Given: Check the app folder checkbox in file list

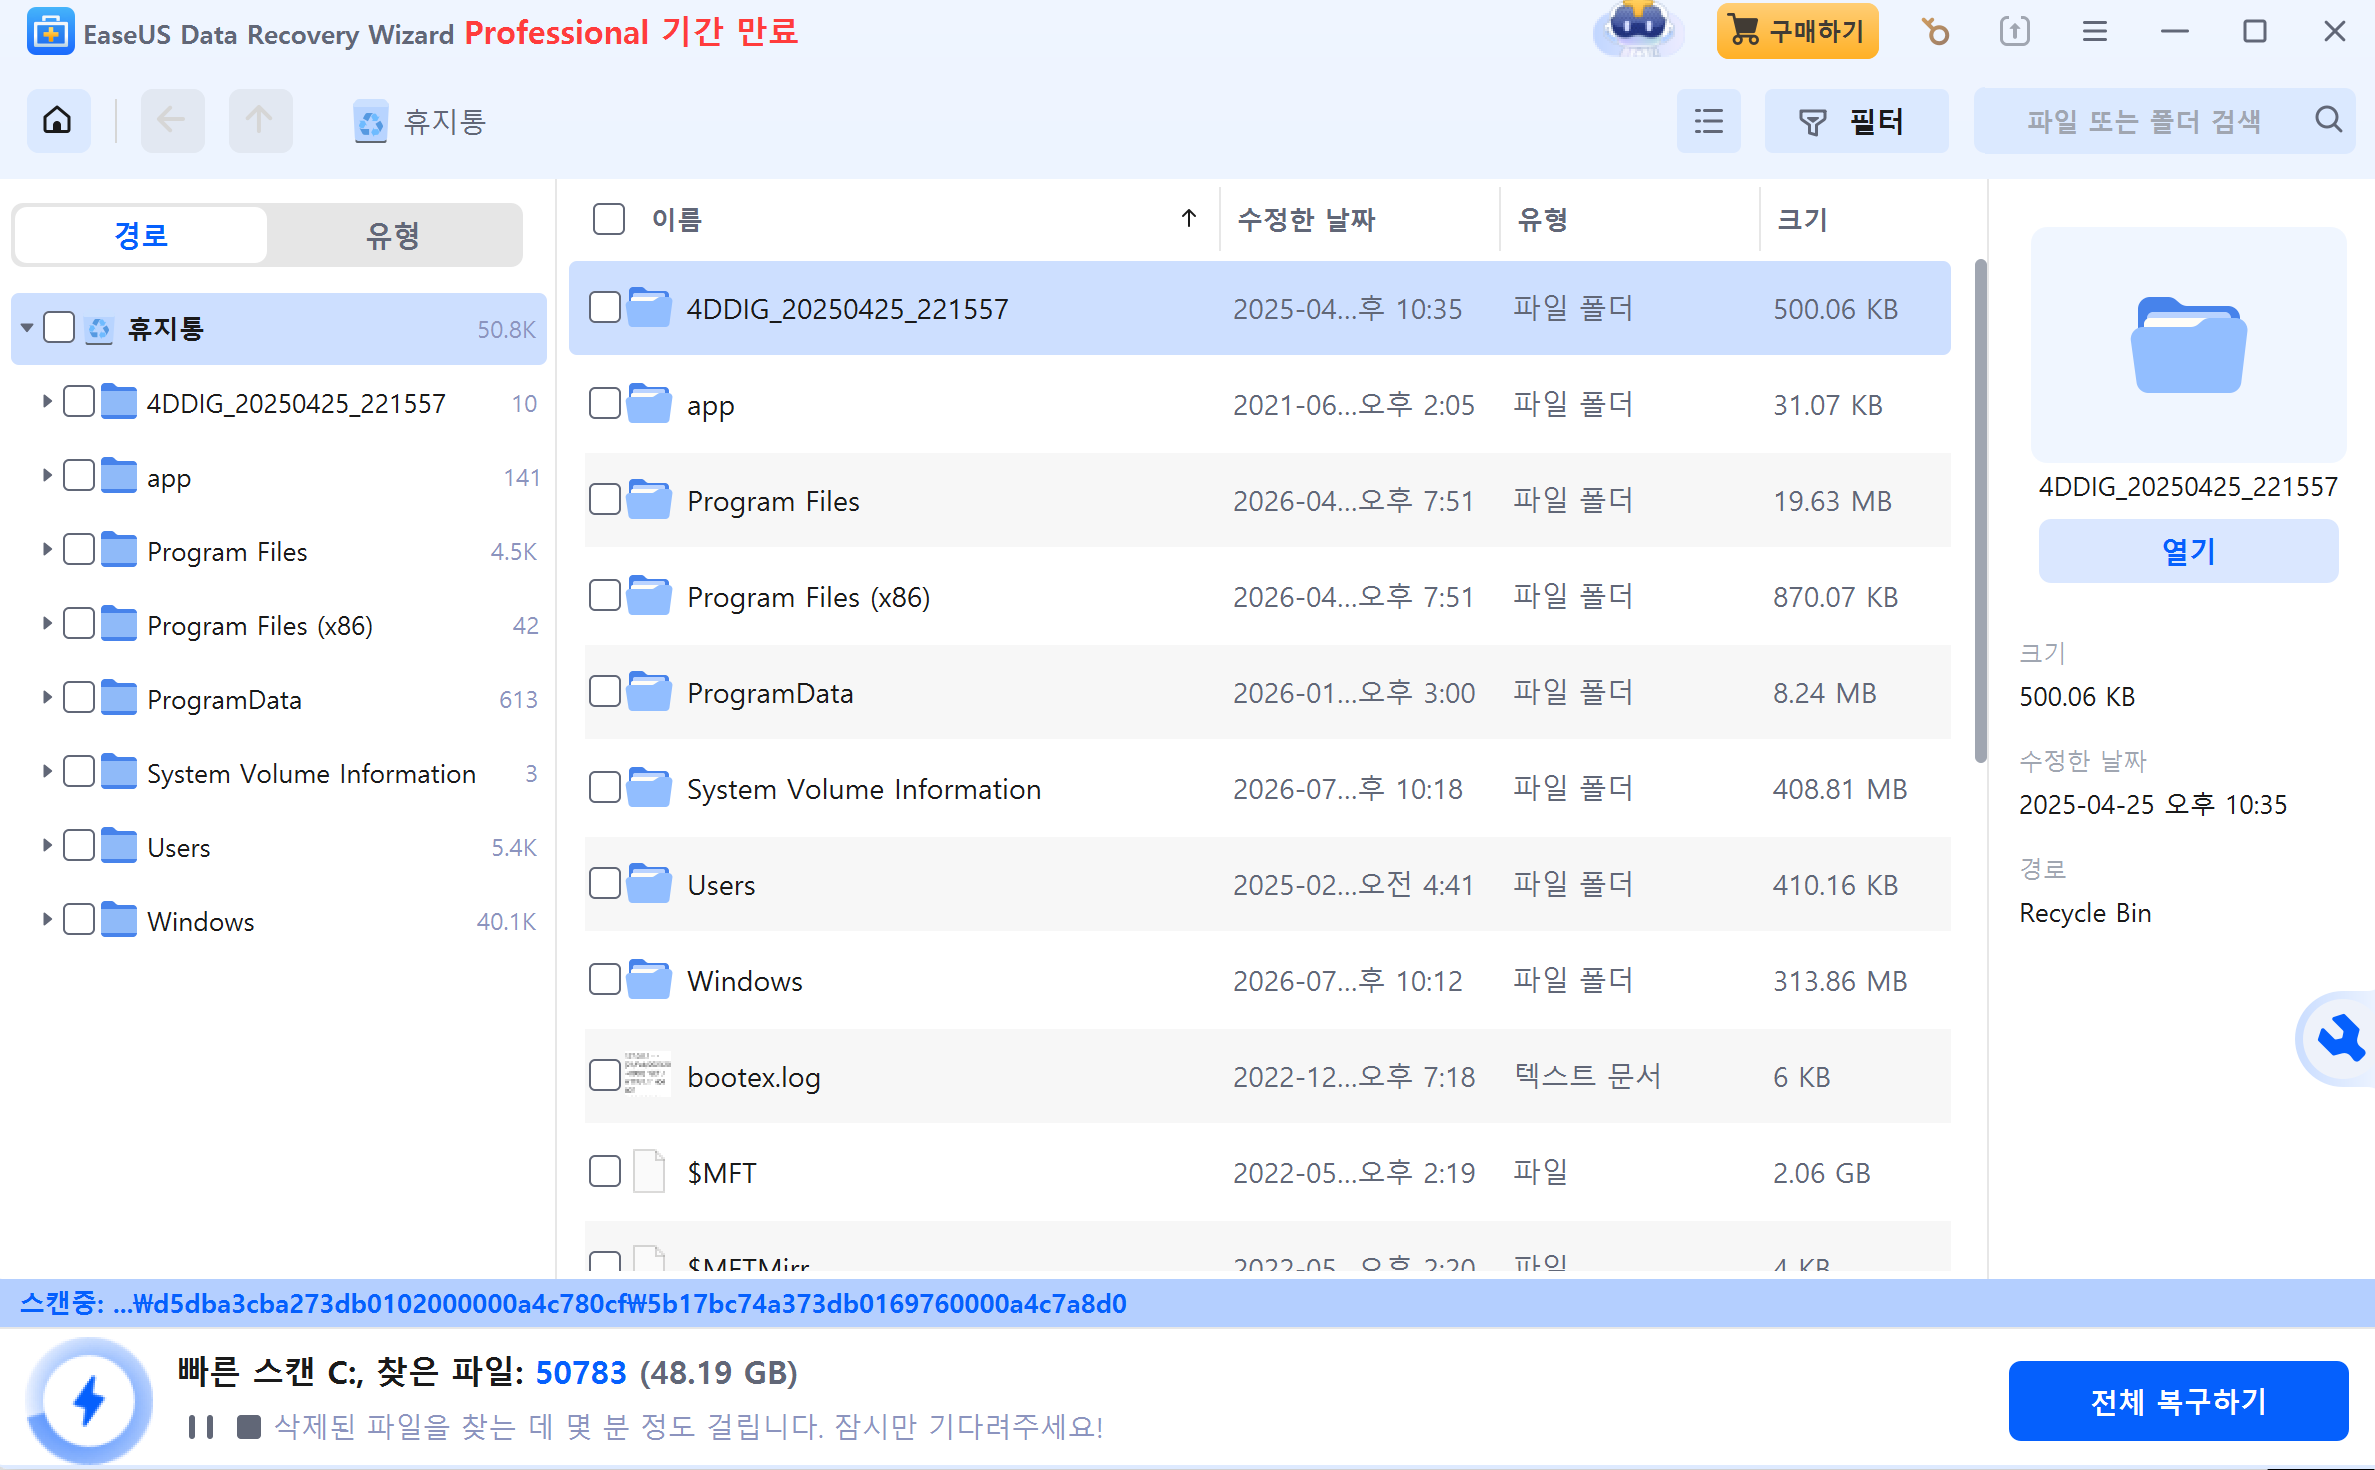Looking at the screenshot, I should (x=604, y=403).
